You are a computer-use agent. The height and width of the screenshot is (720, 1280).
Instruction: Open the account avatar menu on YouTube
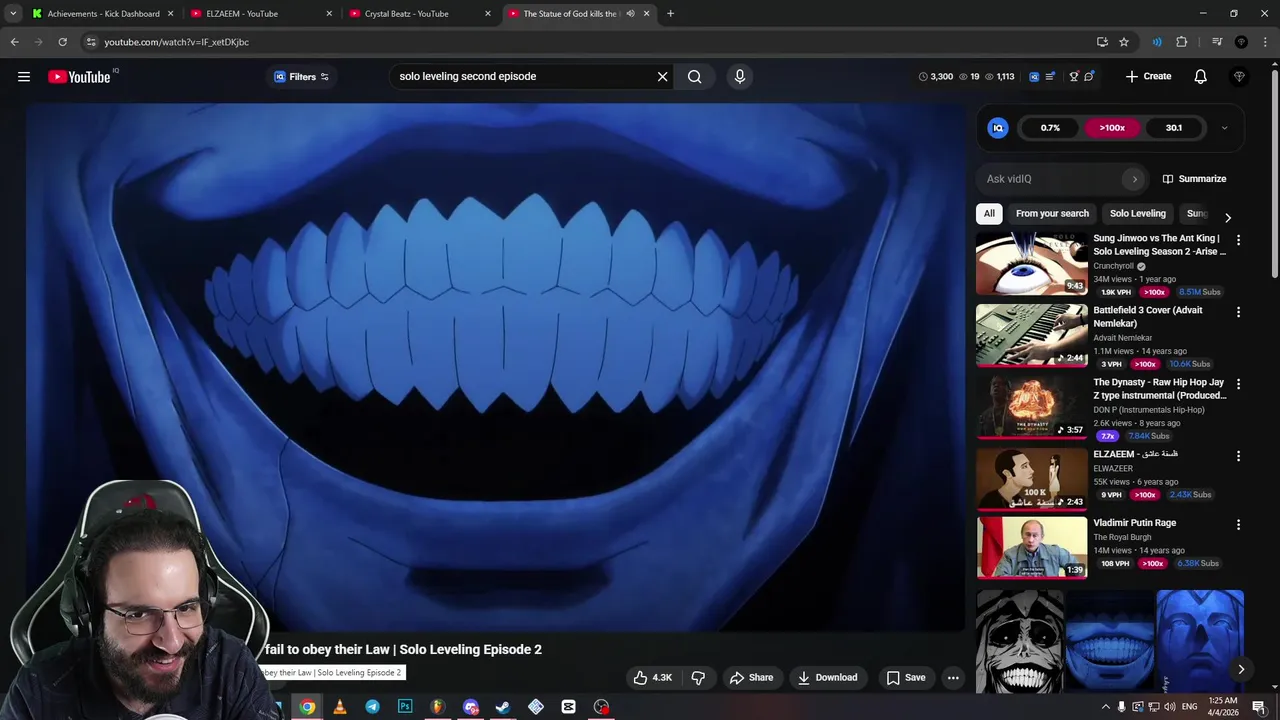click(1239, 77)
